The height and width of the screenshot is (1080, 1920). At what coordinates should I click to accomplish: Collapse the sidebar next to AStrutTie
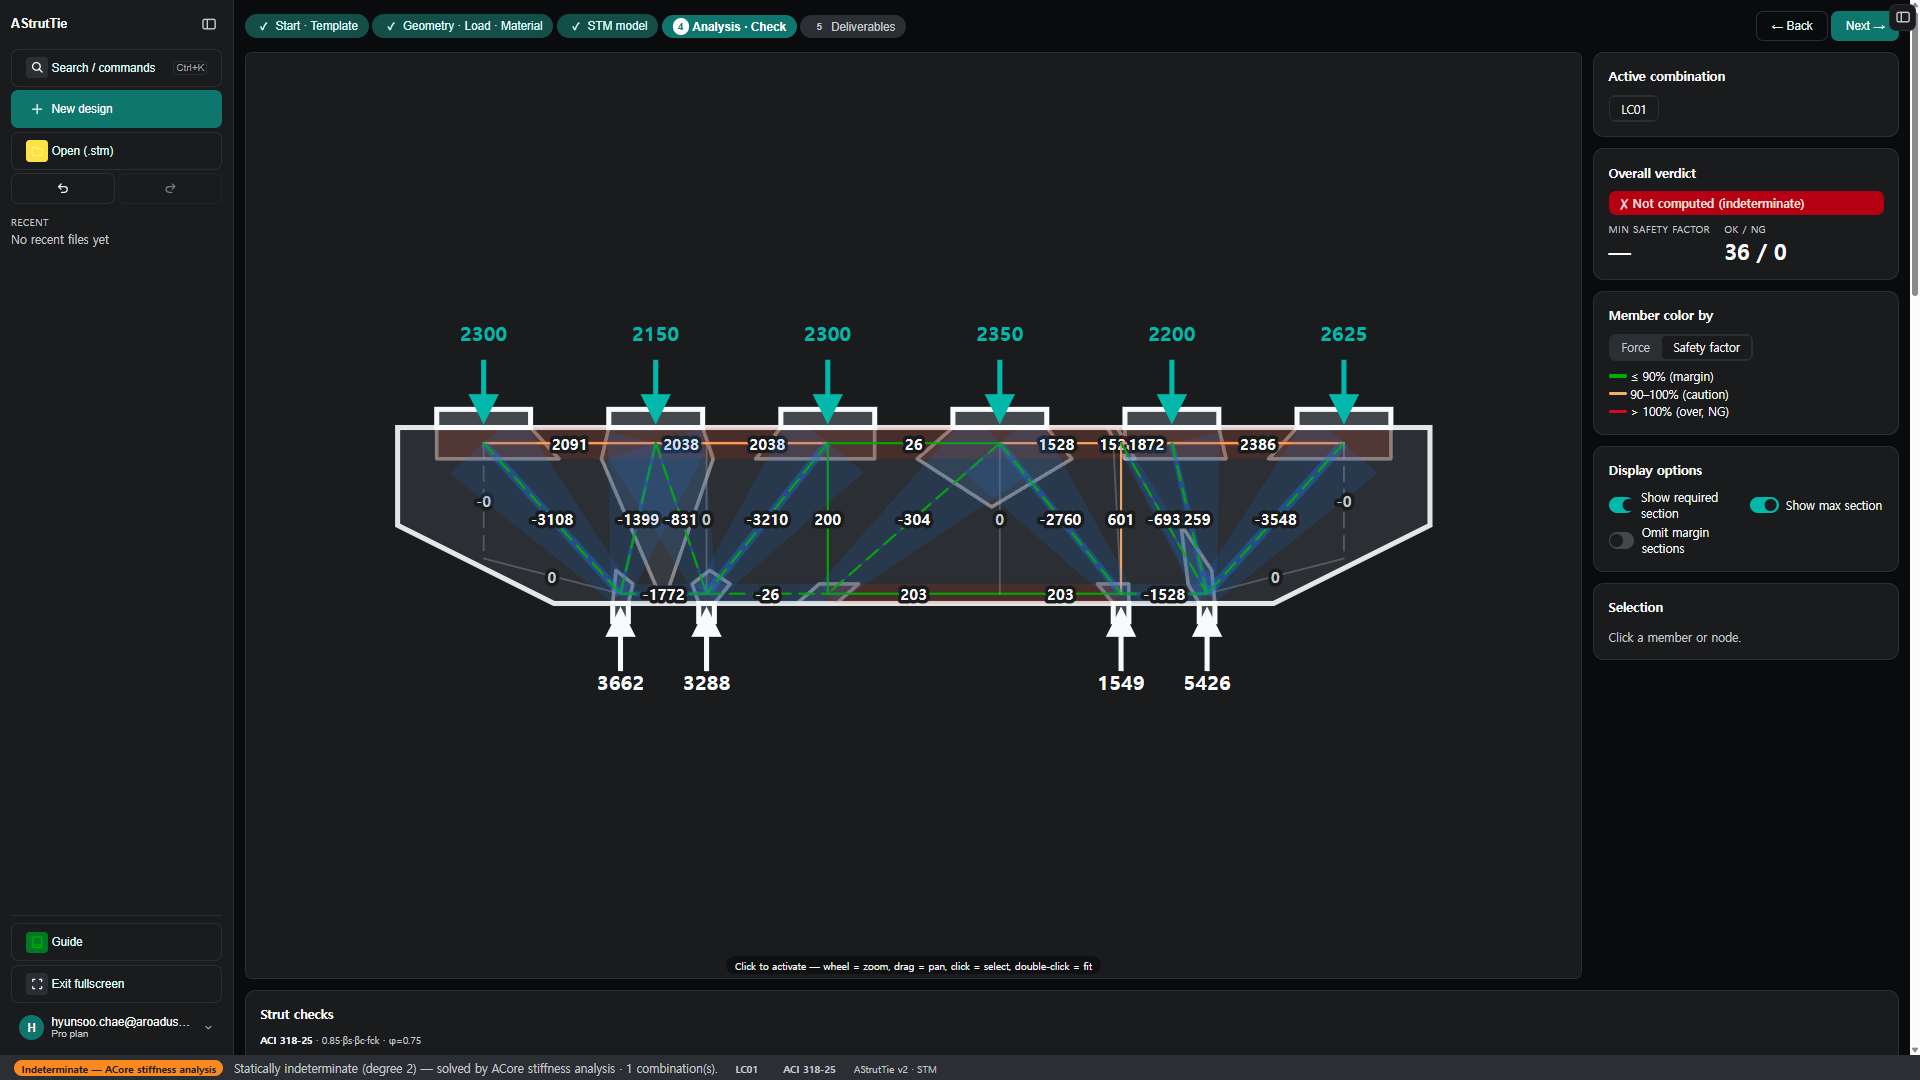[x=209, y=24]
